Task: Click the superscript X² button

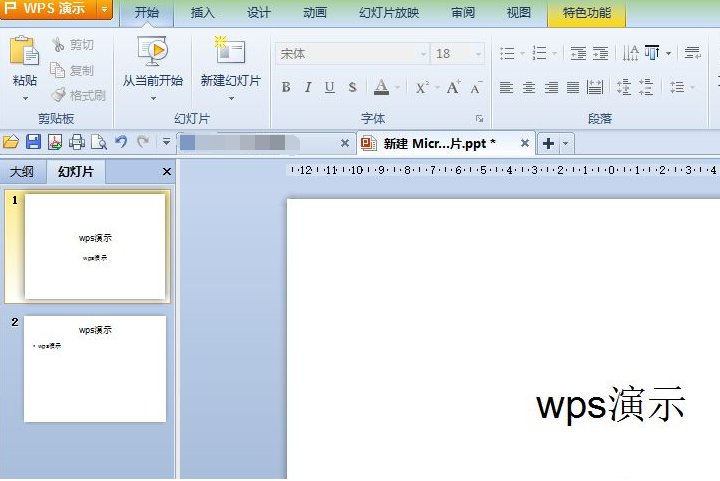Action: (x=422, y=87)
